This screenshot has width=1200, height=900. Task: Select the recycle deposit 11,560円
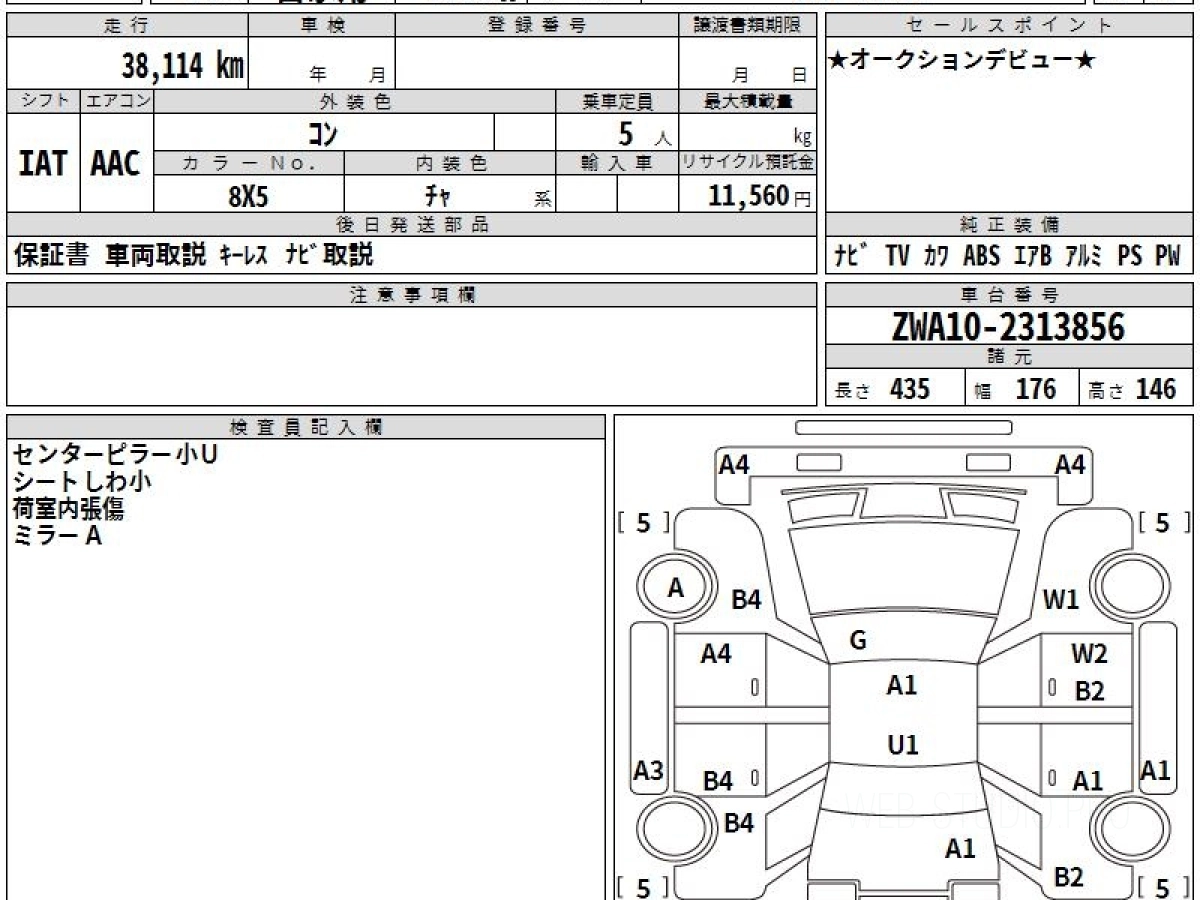[x=760, y=196]
